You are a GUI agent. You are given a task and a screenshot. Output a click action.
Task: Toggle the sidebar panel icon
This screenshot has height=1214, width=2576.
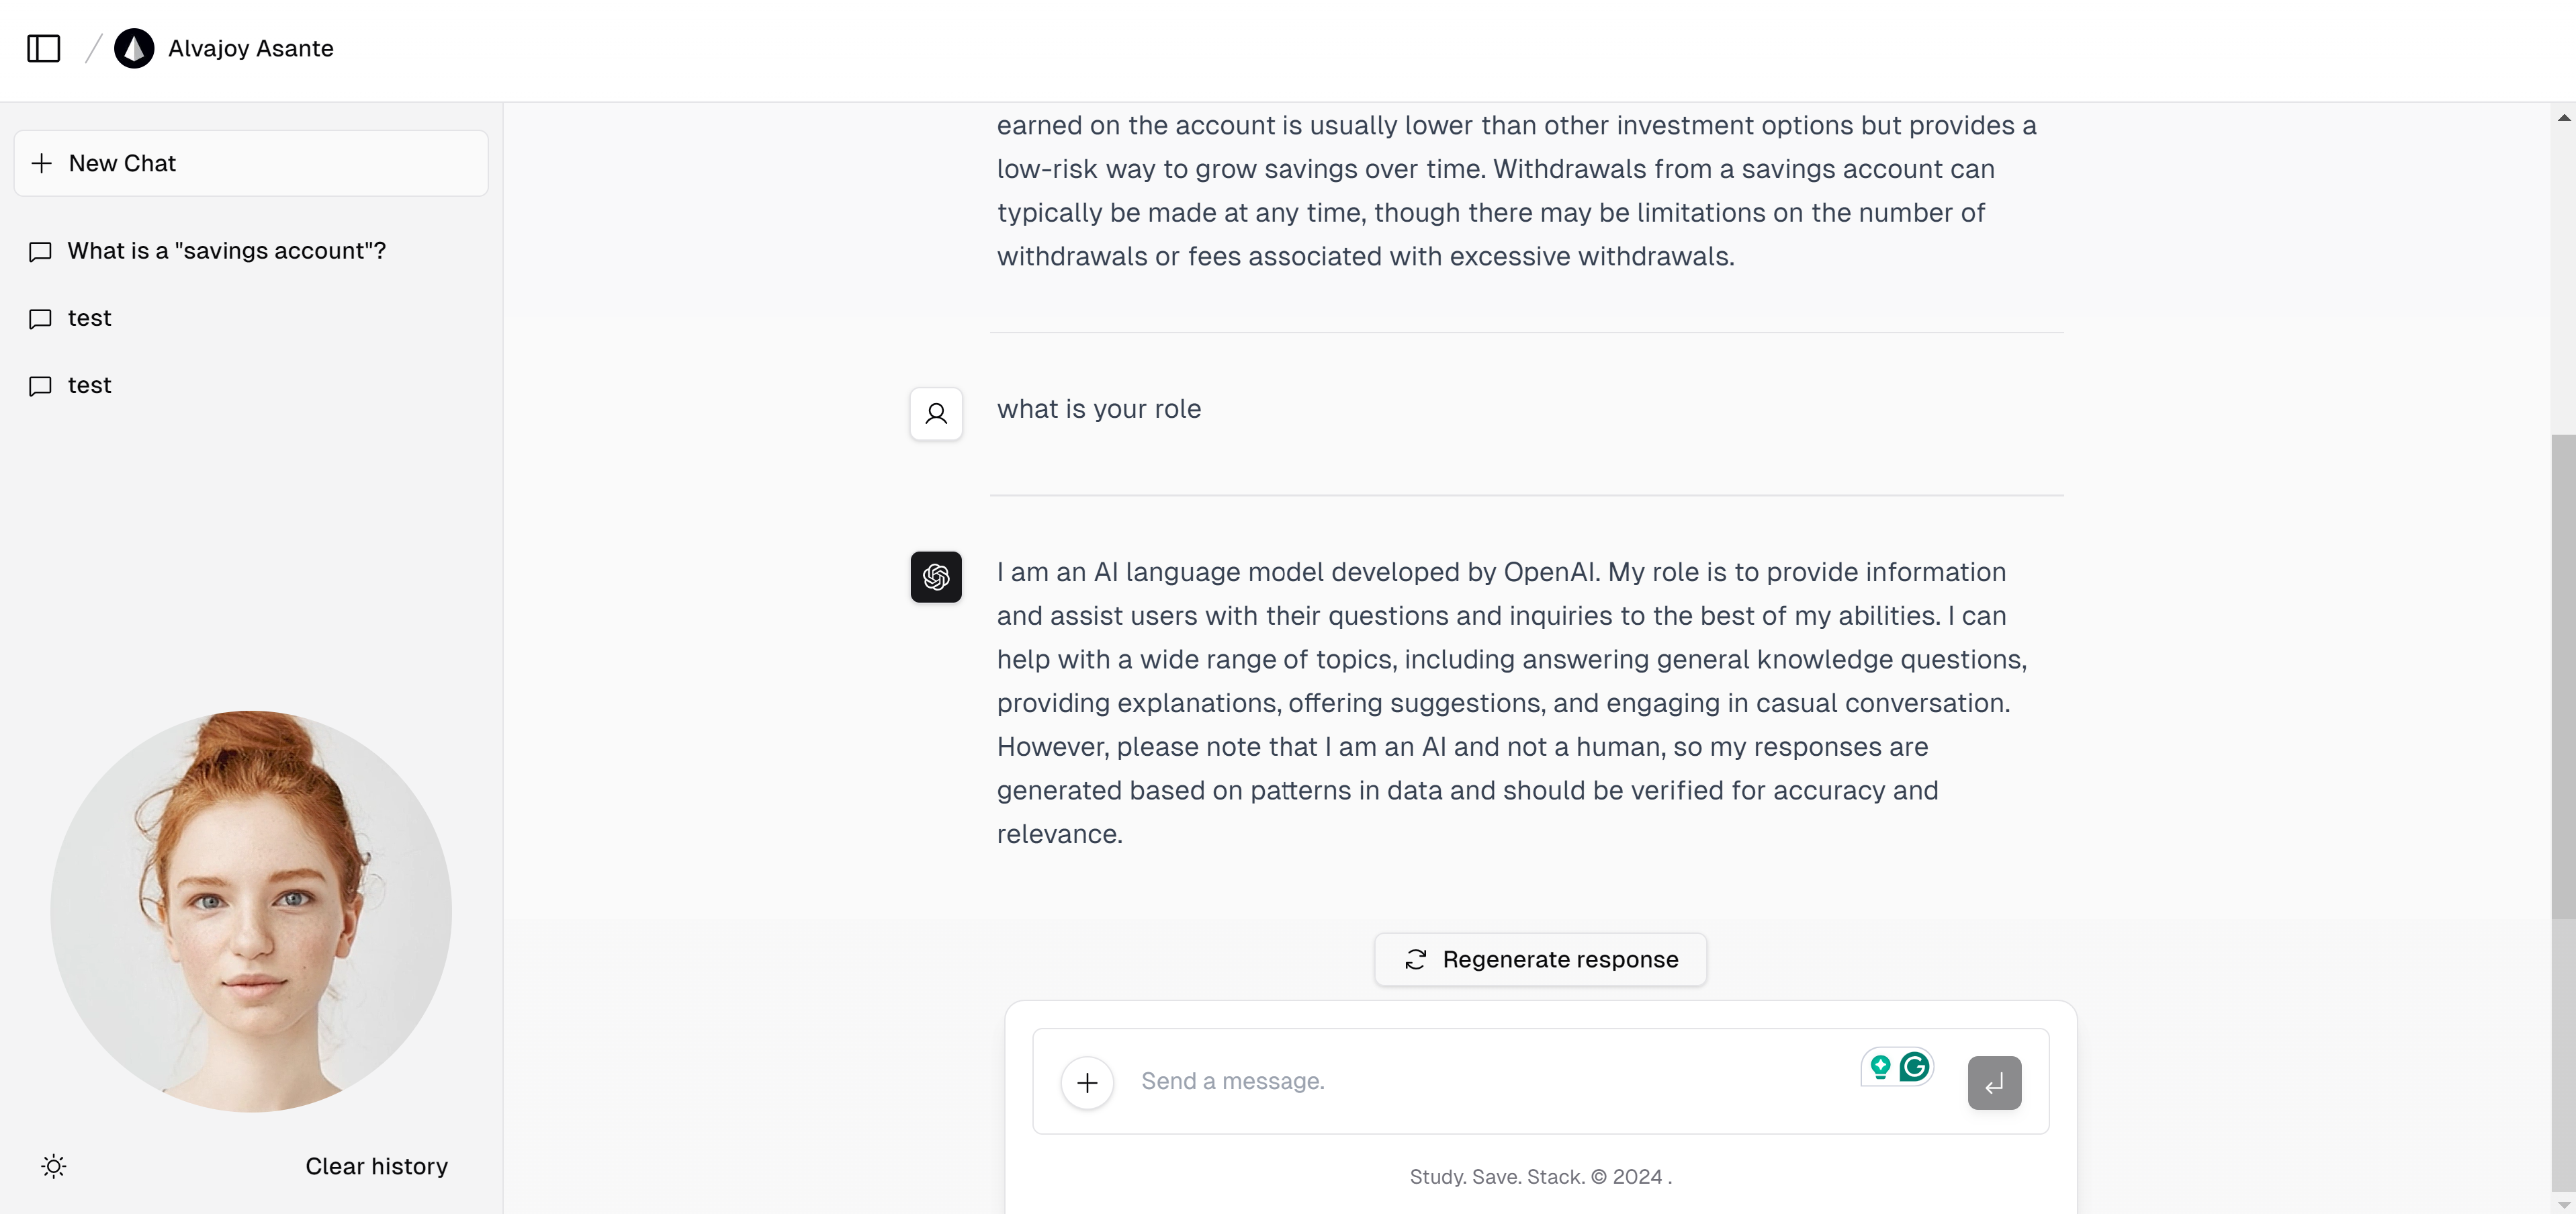pos(44,48)
